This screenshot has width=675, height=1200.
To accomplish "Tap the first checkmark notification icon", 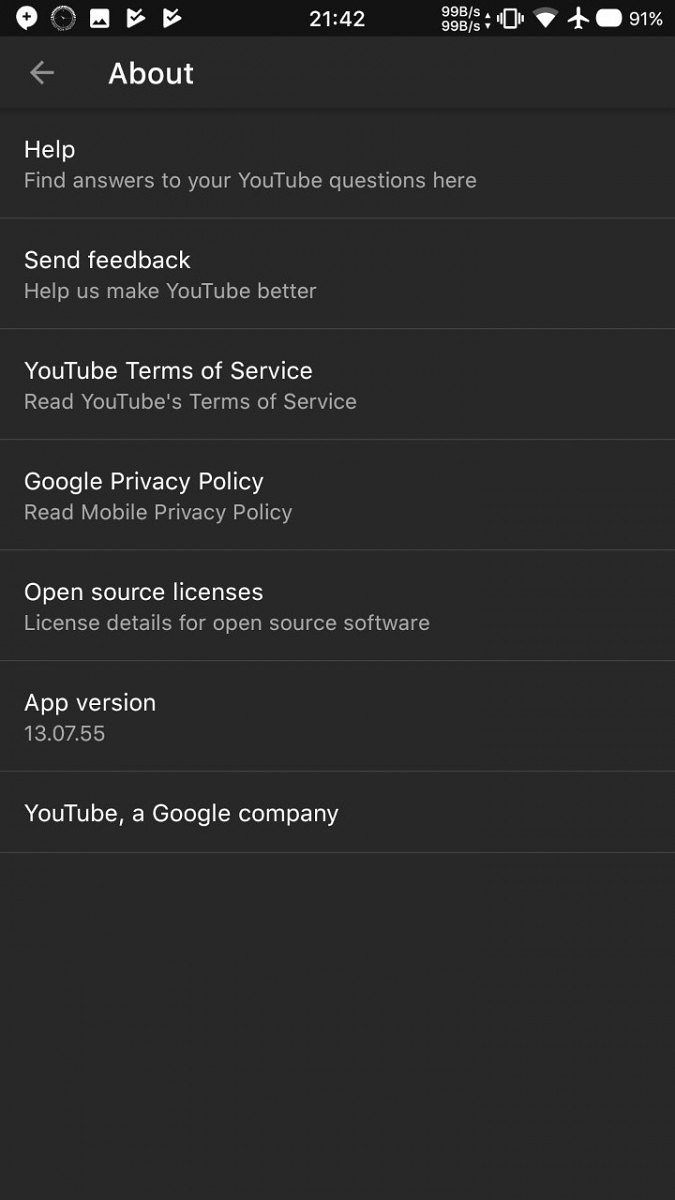I will click(x=136, y=18).
